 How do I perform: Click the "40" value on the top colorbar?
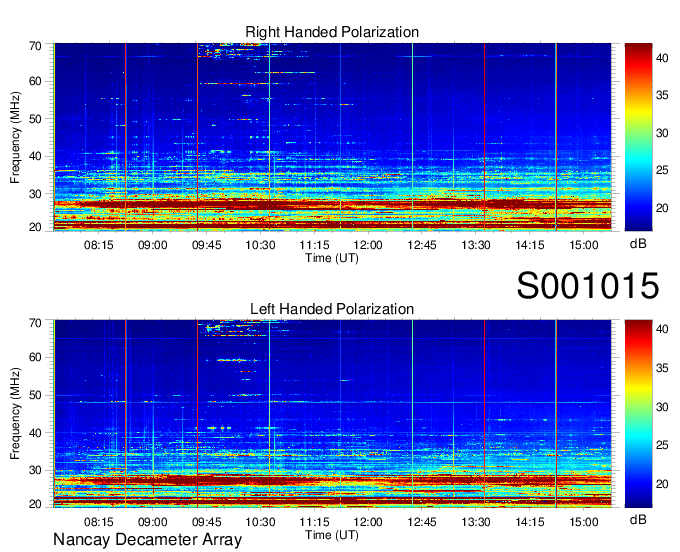(662, 58)
